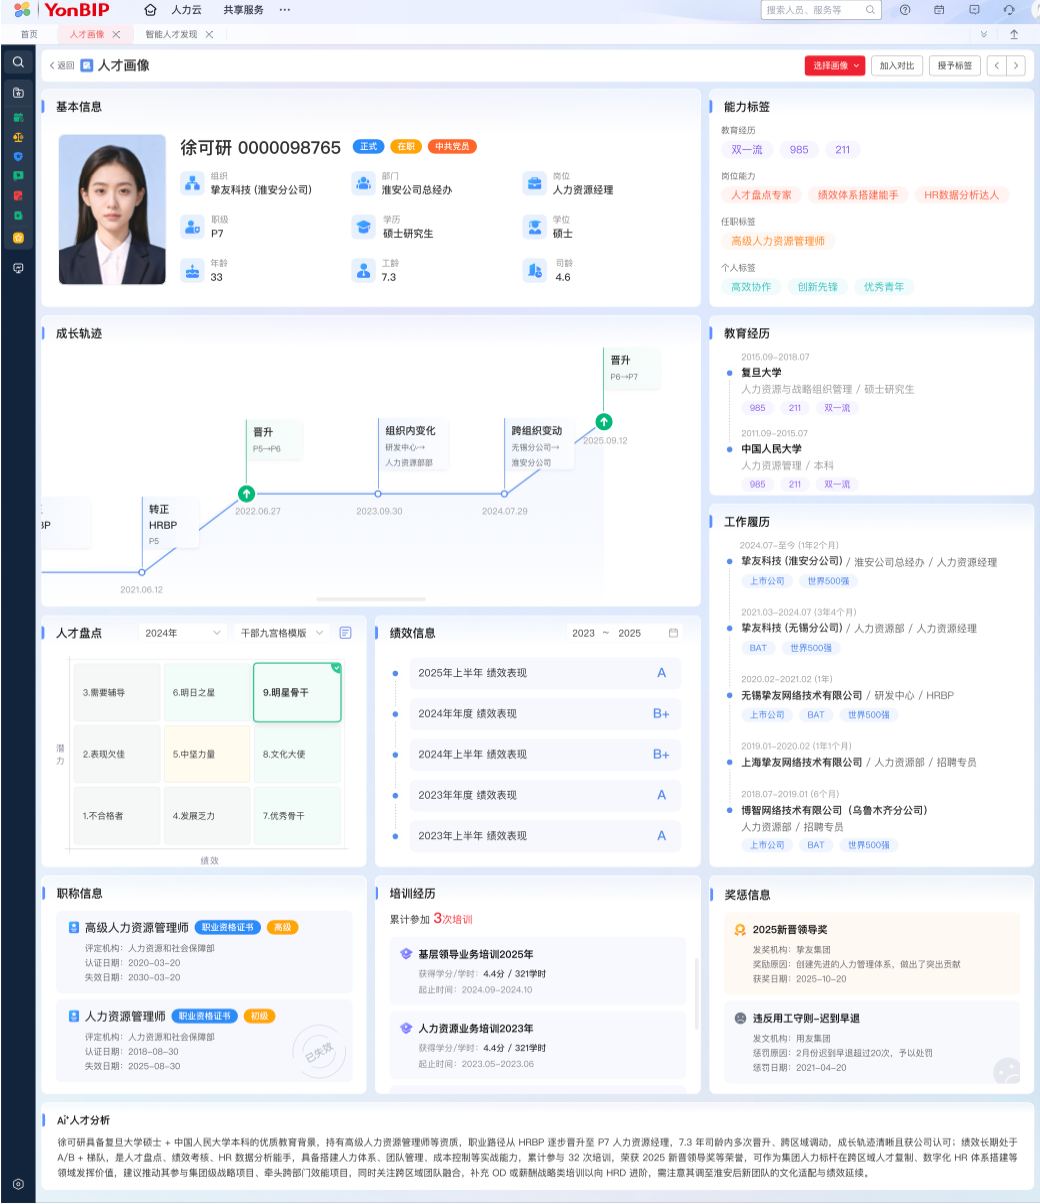Click the search icon in left sidebar
The width and height of the screenshot is (1040, 1204).
tap(18, 62)
